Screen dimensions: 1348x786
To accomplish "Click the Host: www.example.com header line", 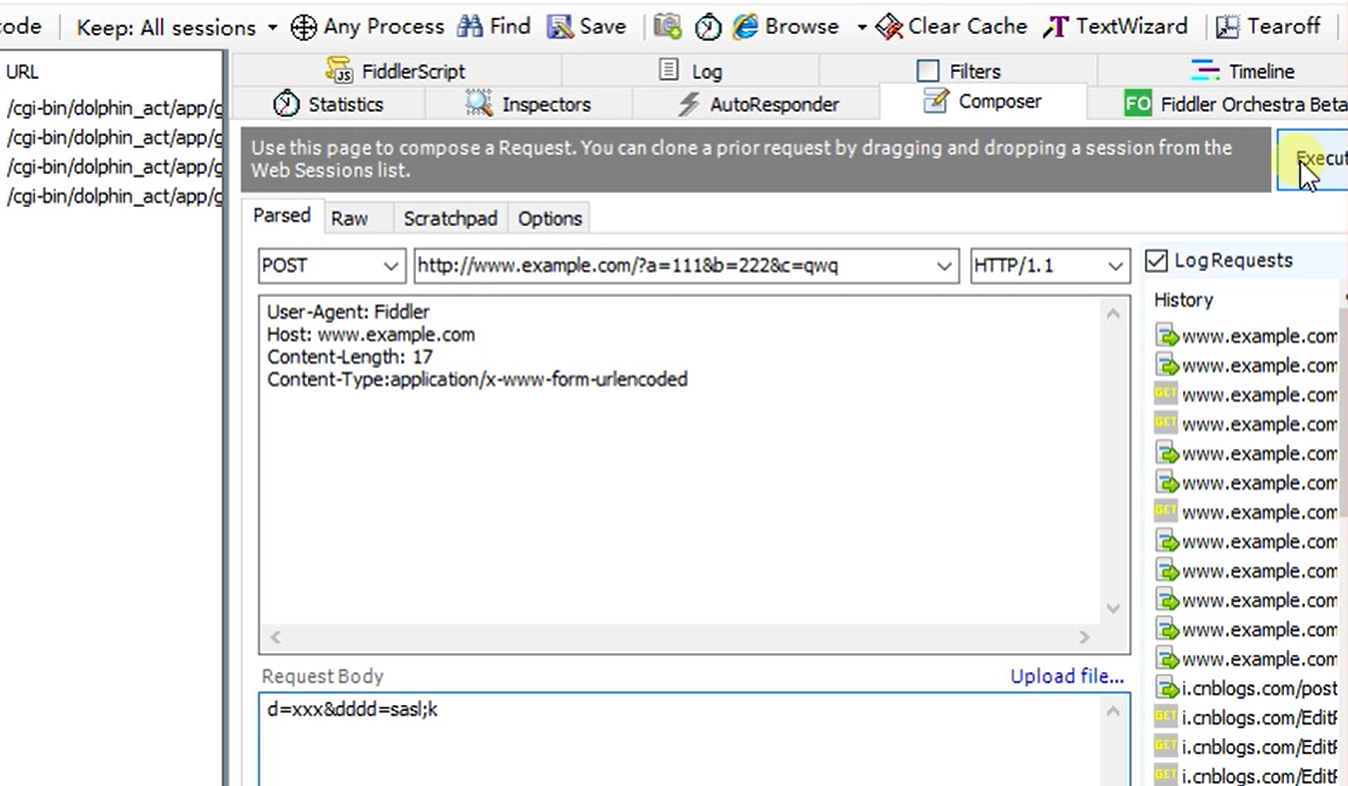I will coord(371,334).
